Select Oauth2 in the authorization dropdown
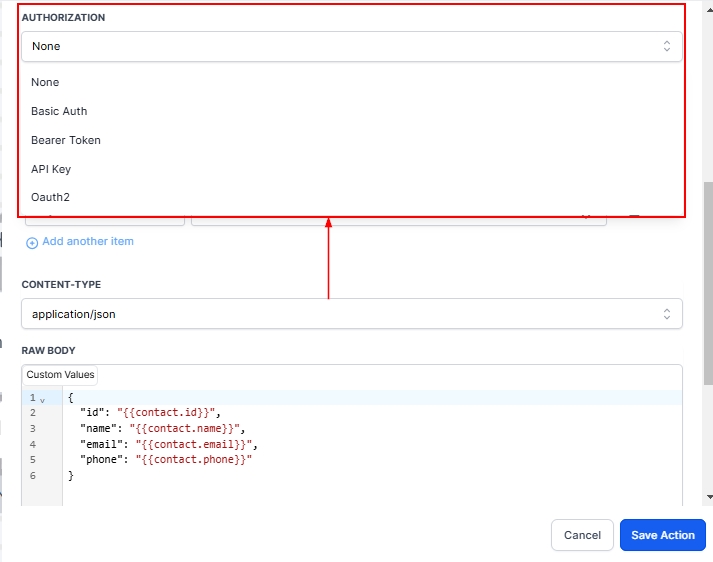Screen dimensions: 713x562 point(50,198)
